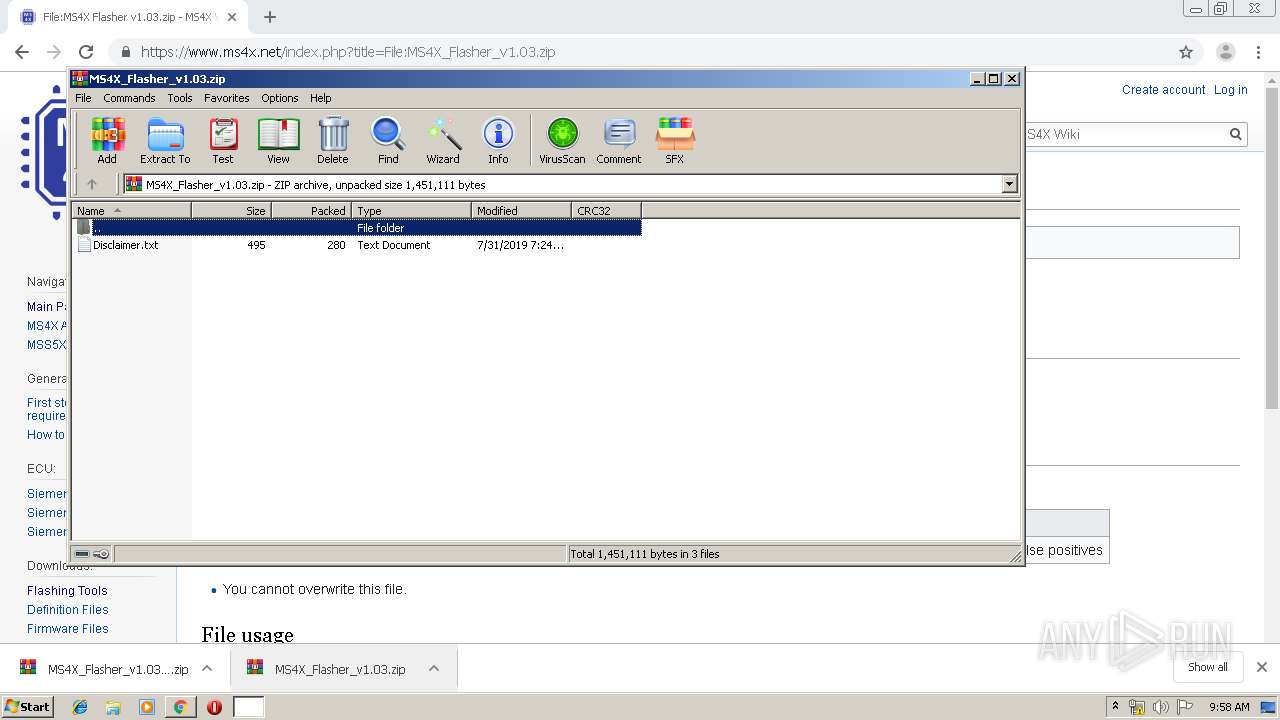Image resolution: width=1280 pixels, height=720 pixels.
Task: Click Show all downloads button
Action: (1208, 667)
